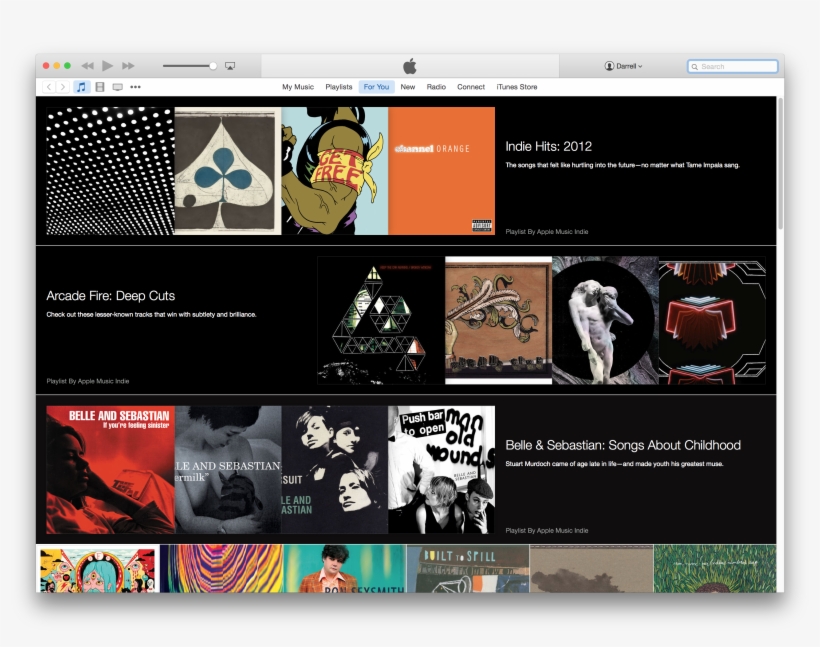The image size is (820, 647).
Task: Go to the Connect tab
Action: point(471,87)
